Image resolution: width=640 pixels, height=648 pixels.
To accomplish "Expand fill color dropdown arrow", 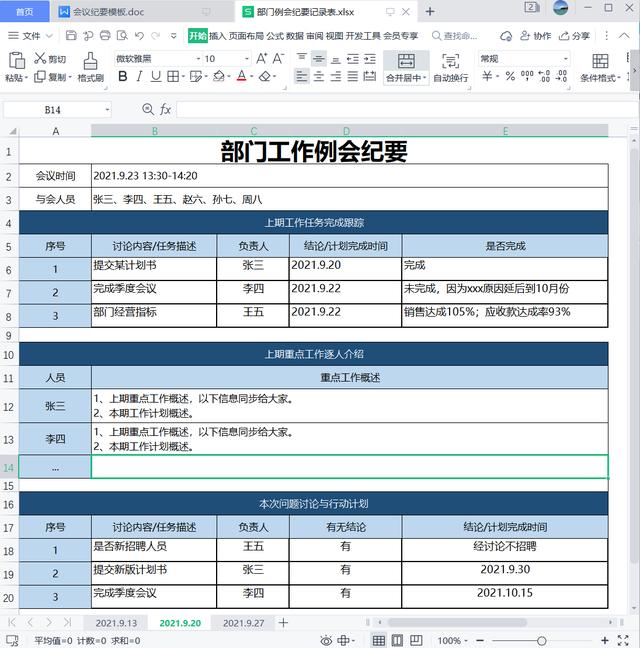I will click(x=228, y=77).
